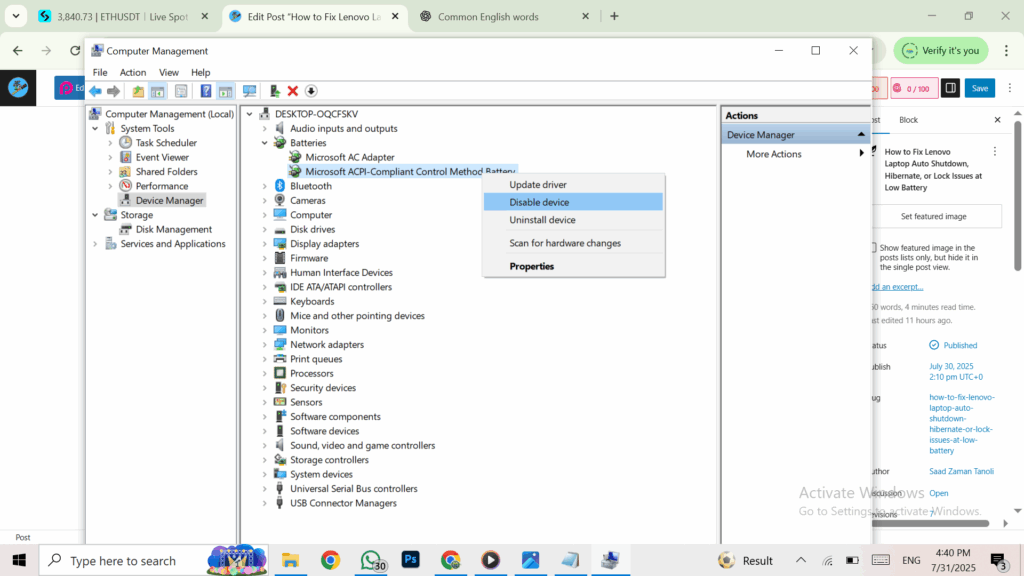This screenshot has width=1024, height=576.
Task: Click the Disable device down-arrow toolbar icon
Action: coord(311,91)
